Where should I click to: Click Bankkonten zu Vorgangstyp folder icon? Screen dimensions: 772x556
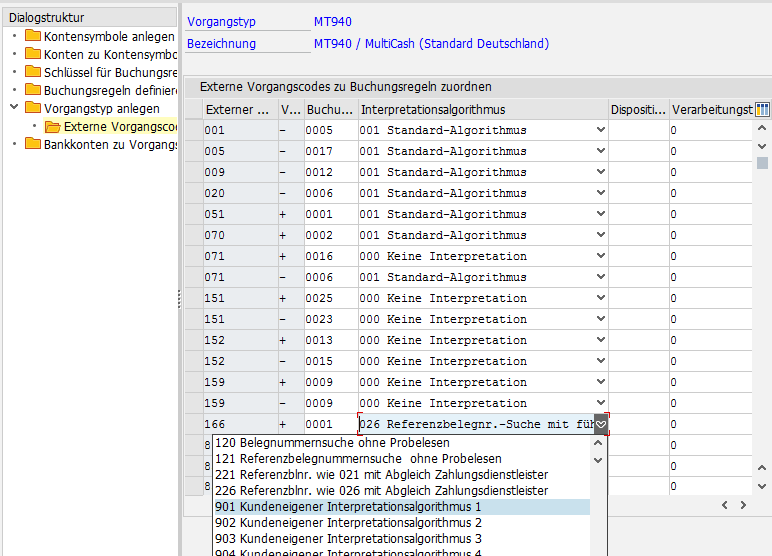tap(33, 144)
